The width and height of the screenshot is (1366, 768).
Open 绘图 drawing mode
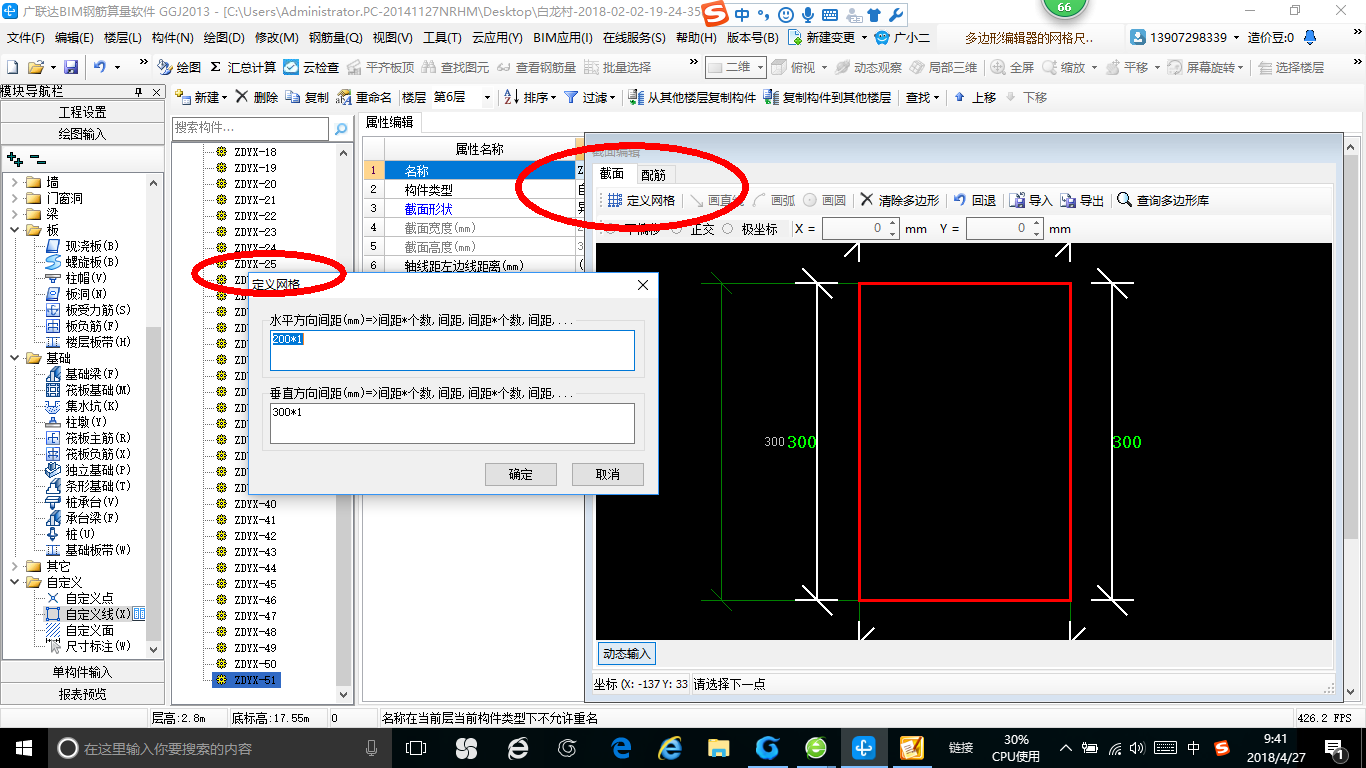tap(179, 67)
